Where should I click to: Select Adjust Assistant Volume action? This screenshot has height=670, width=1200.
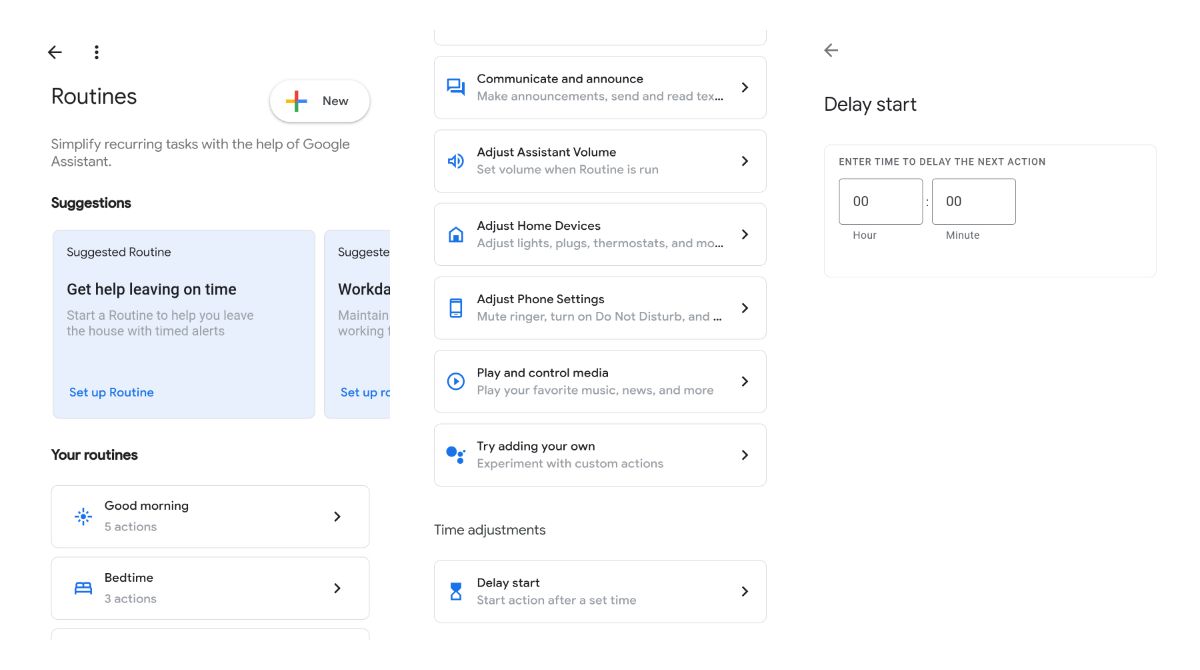point(600,161)
